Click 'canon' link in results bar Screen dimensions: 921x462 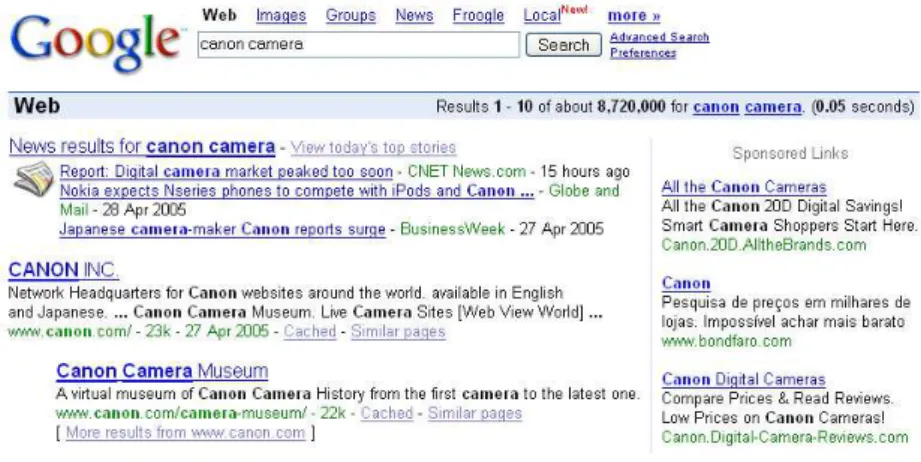(x=716, y=107)
